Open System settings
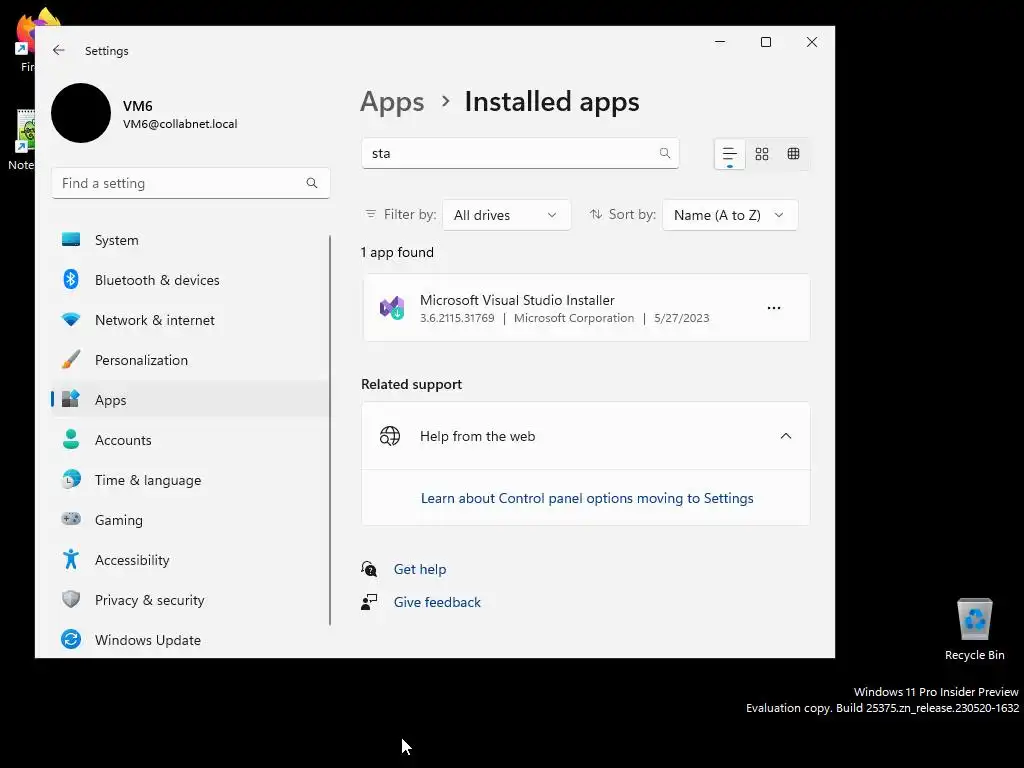The width and height of the screenshot is (1024, 768). (x=189, y=240)
